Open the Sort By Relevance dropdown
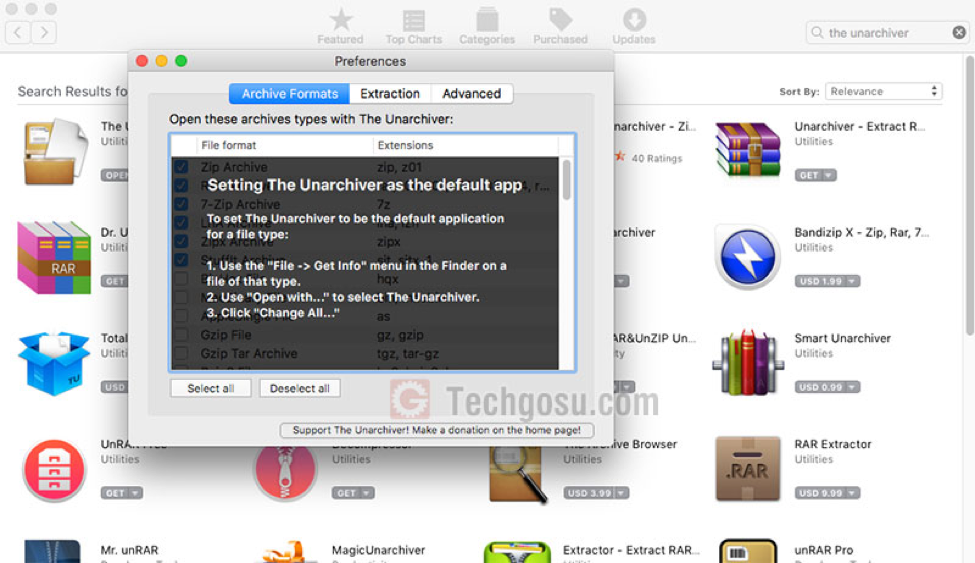This screenshot has width=975, height=563. click(883, 91)
